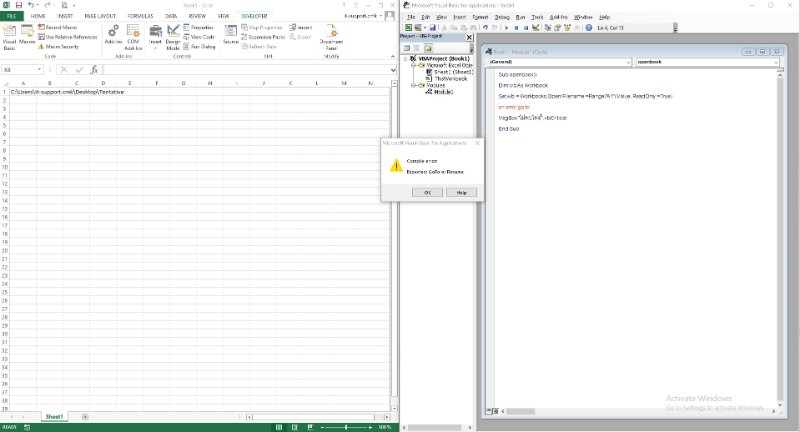The height and width of the screenshot is (432, 800).
Task: Click Help in the compile error dialog
Action: 460,191
